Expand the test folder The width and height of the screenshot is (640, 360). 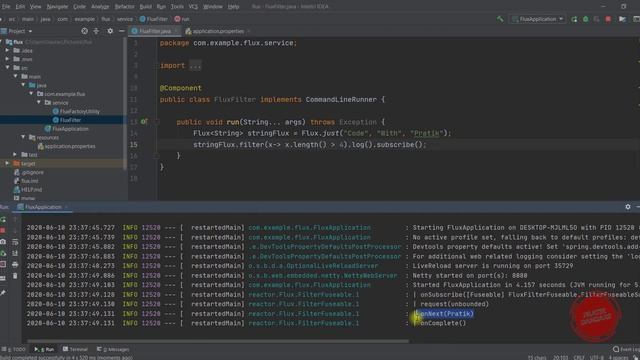[15, 155]
